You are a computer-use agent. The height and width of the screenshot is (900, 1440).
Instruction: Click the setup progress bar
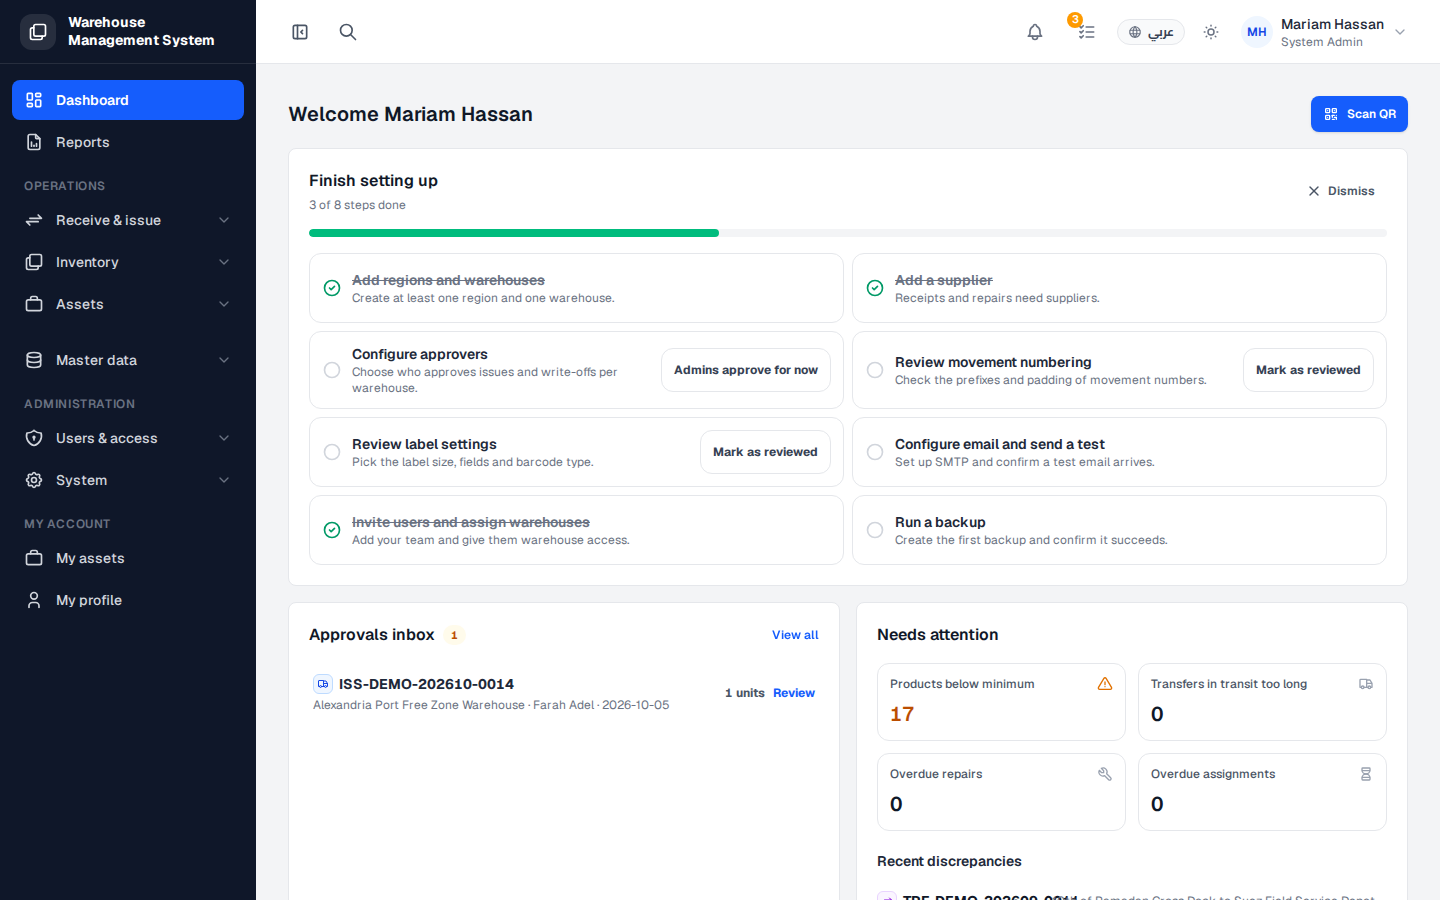(x=848, y=233)
